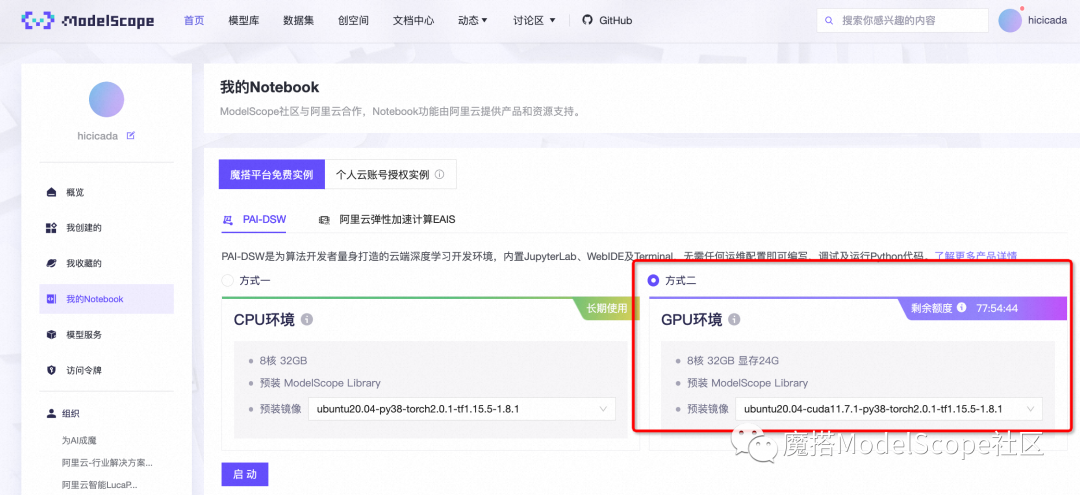
Task: Switch to 个人云账号授权实例 tab
Action: click(x=390, y=174)
